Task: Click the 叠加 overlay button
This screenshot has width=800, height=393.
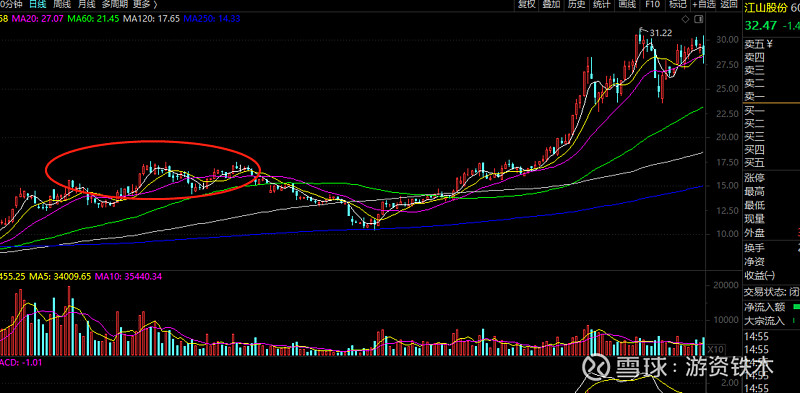Action: click(552, 5)
